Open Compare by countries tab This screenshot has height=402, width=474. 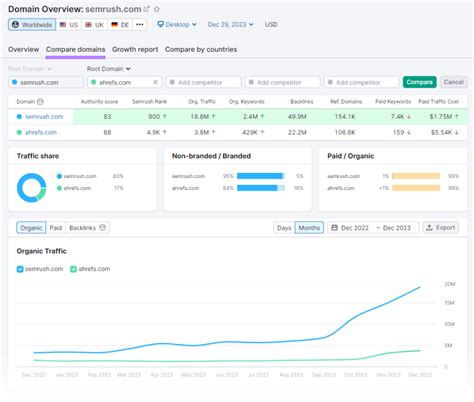pos(201,49)
